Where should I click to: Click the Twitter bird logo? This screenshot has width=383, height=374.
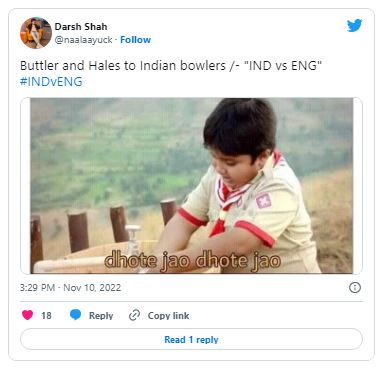click(354, 26)
